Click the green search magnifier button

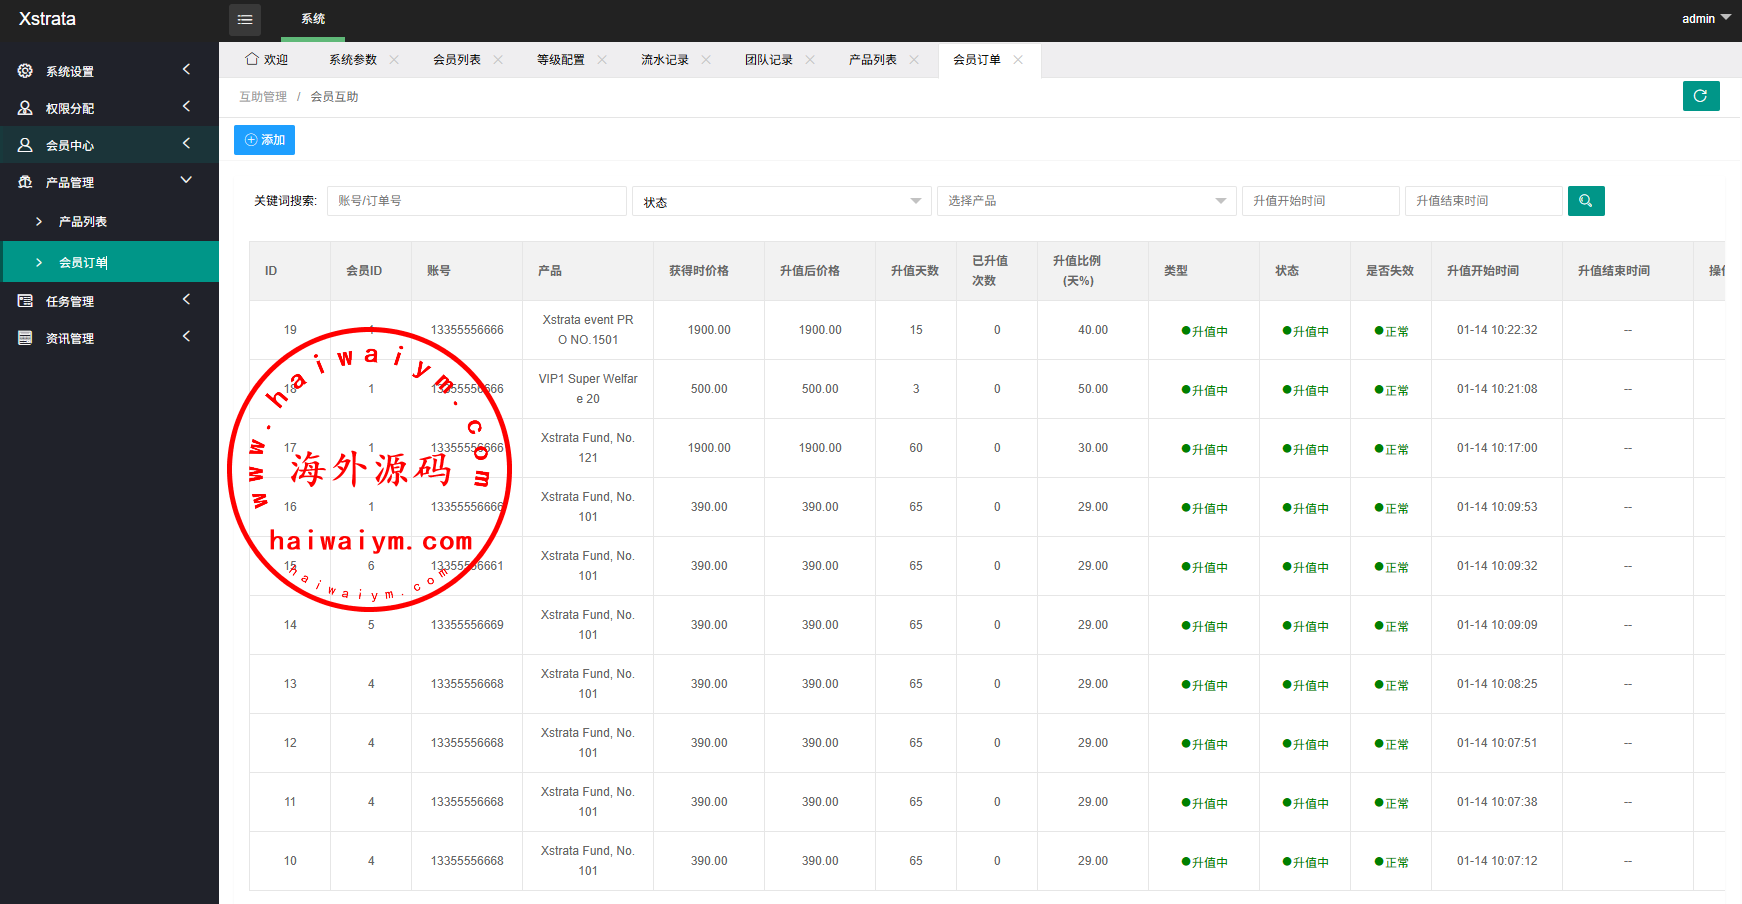[x=1585, y=201]
